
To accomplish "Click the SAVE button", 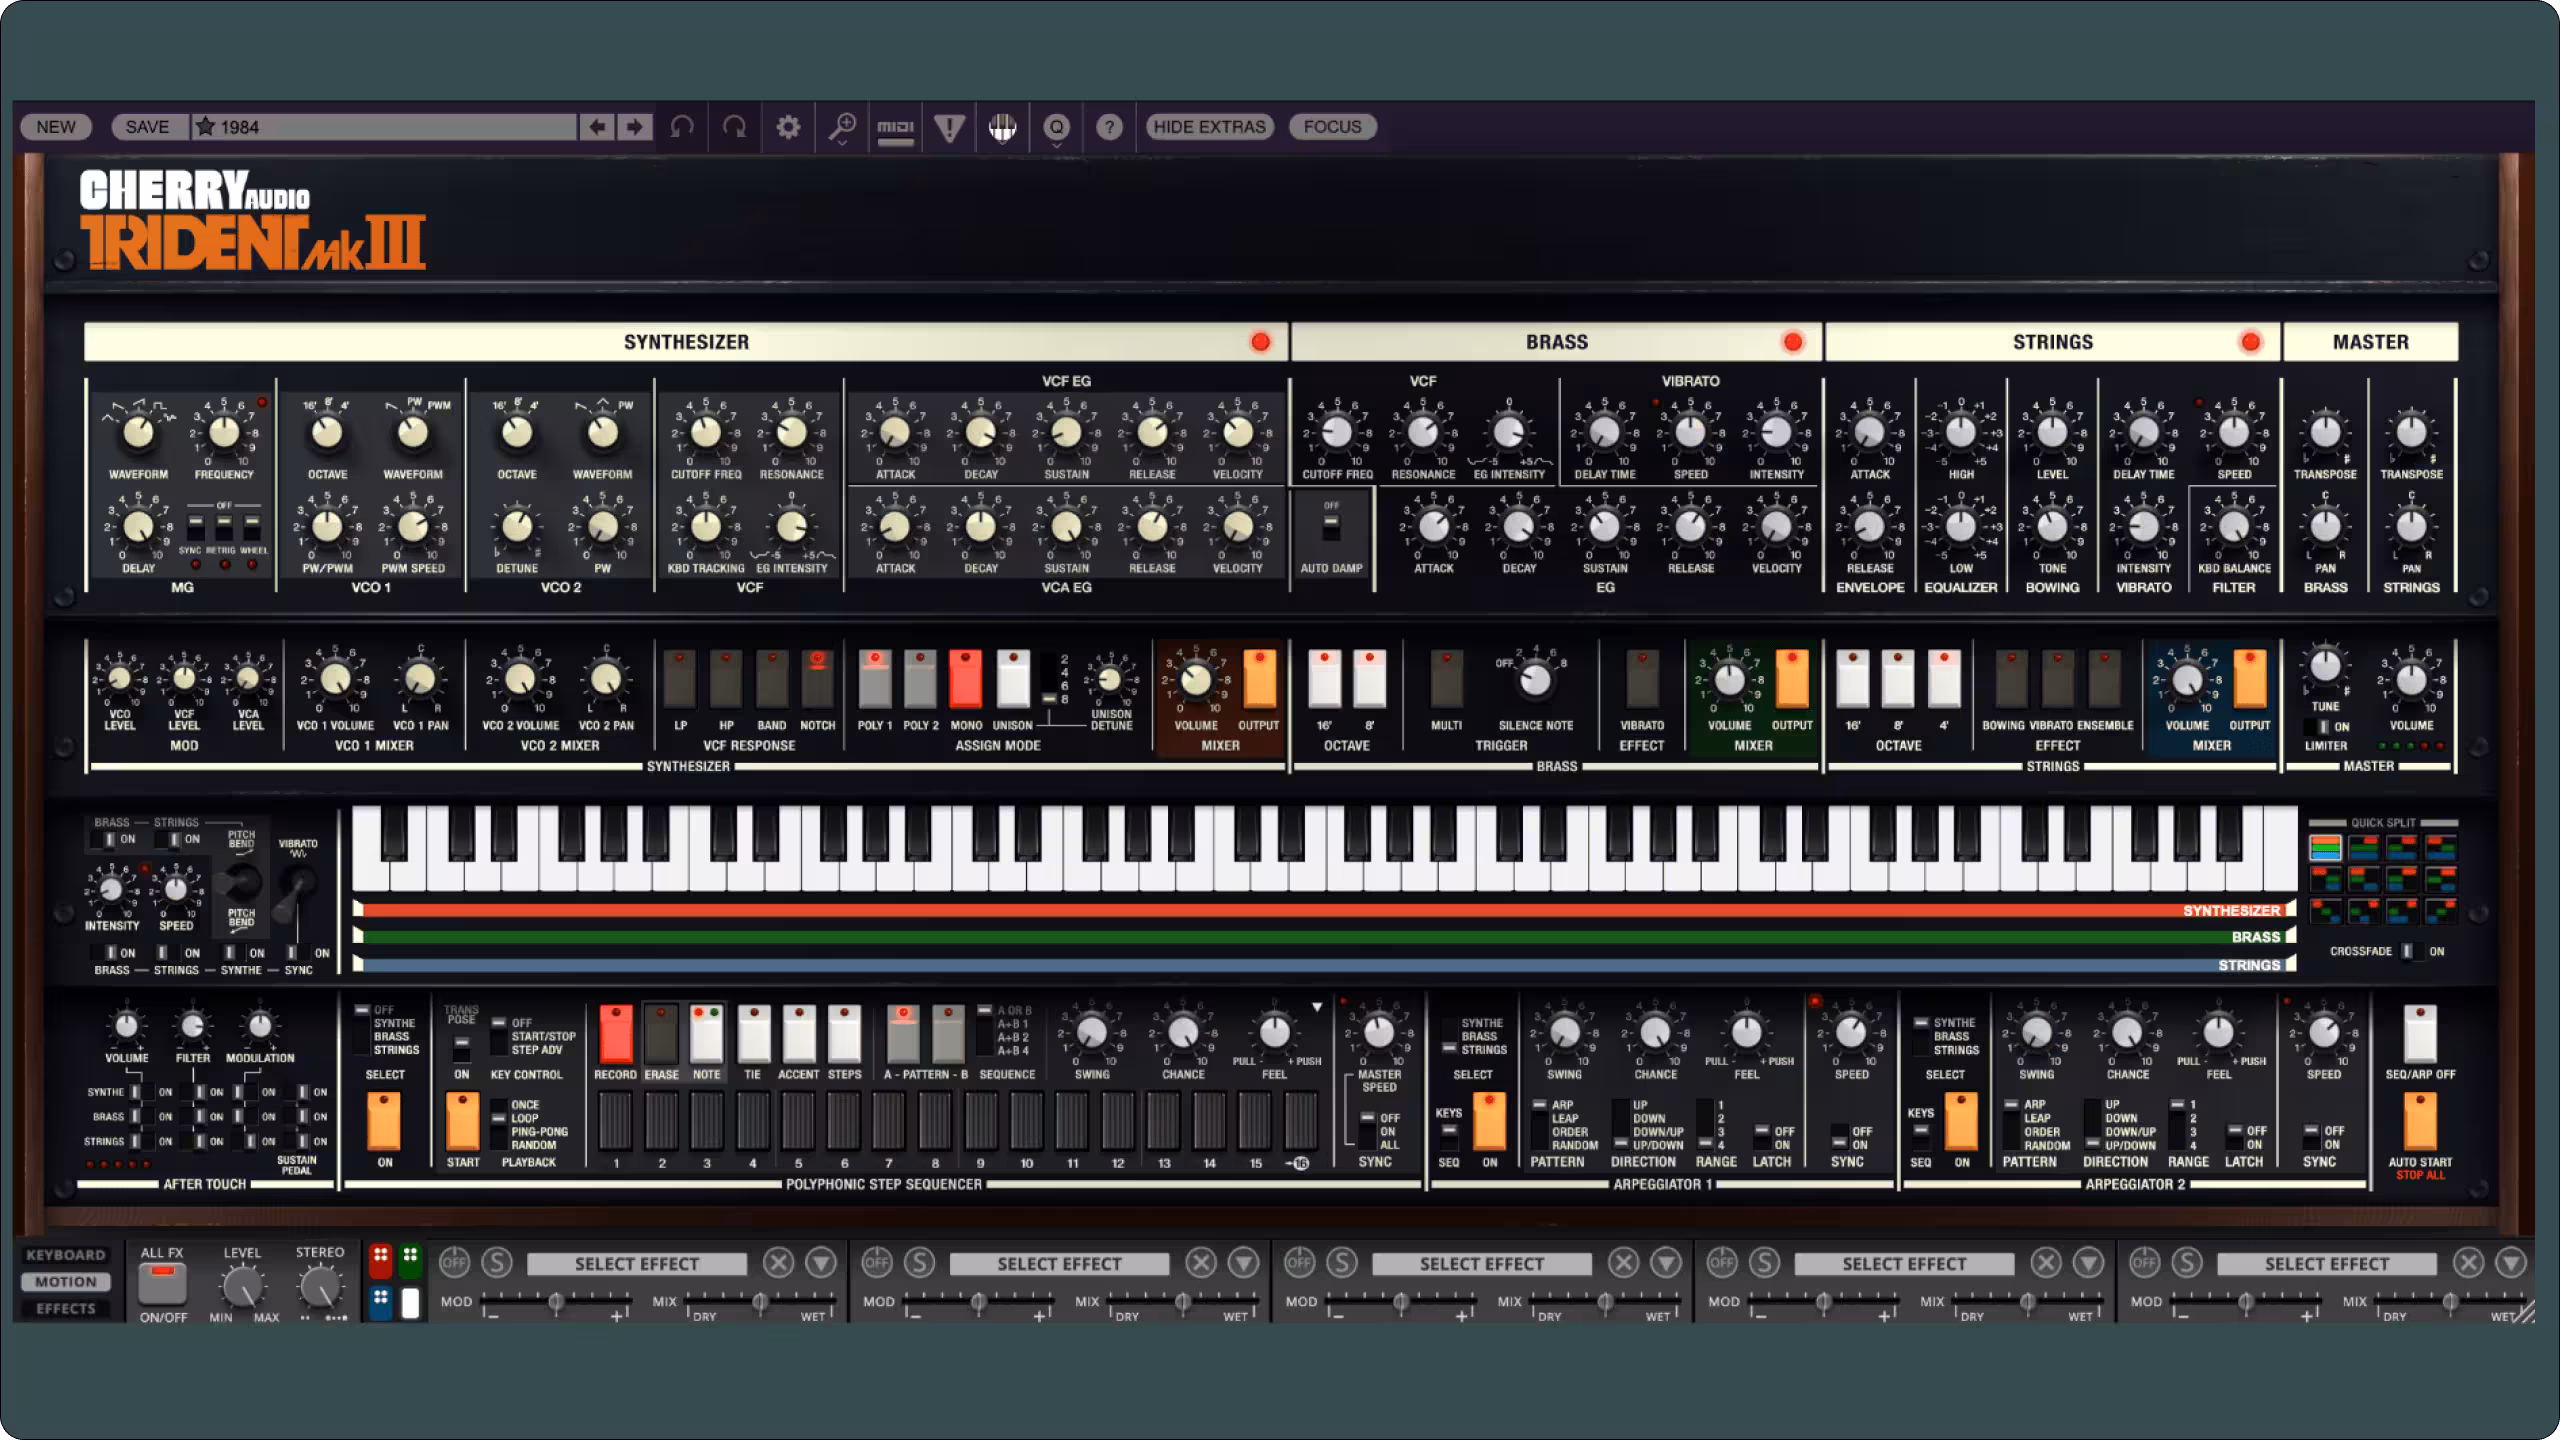I will pos(147,127).
